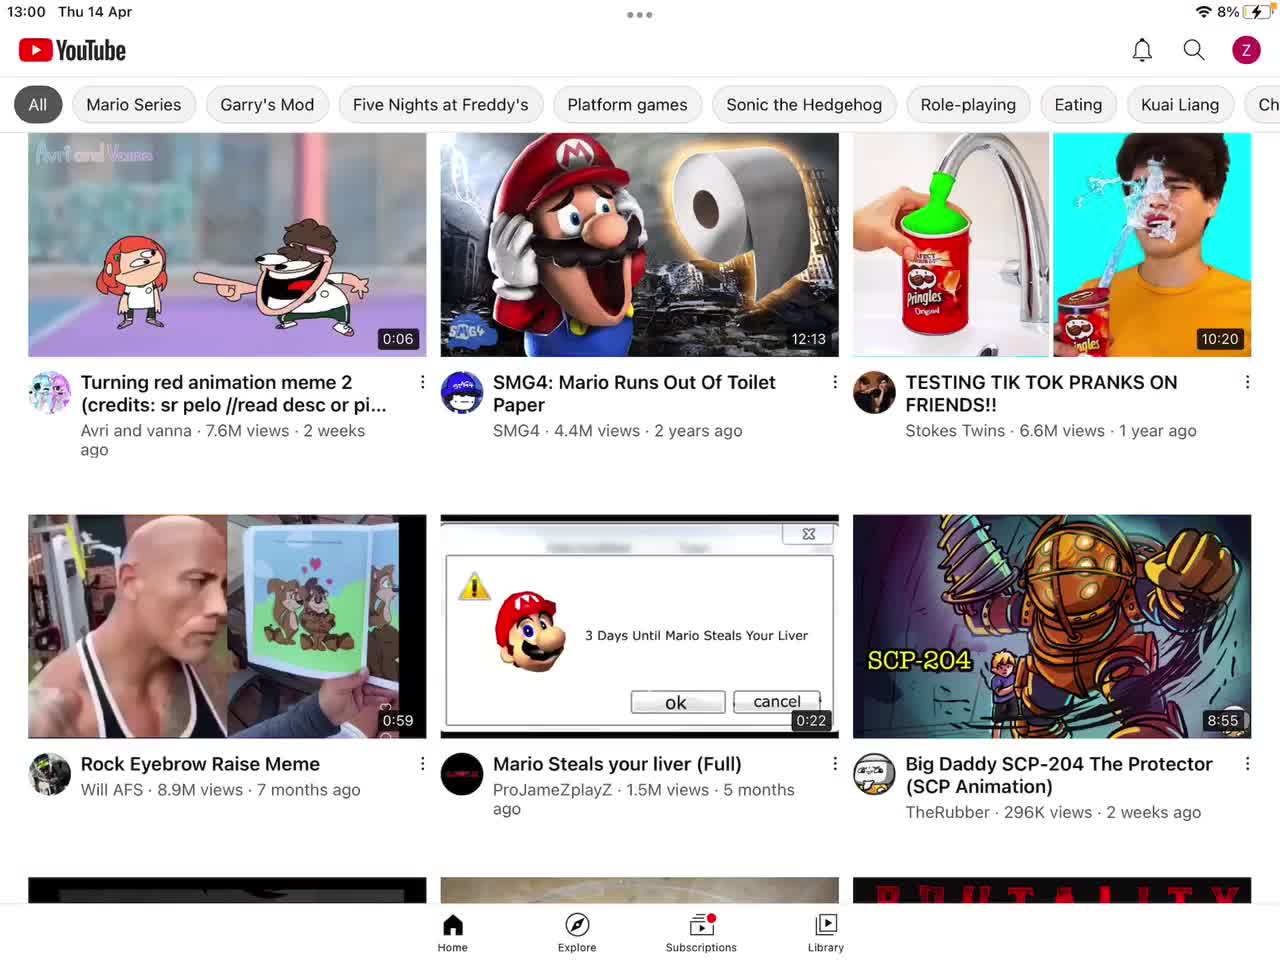Open the three-dot multitasking menu at top
The image size is (1280, 960).
tap(640, 15)
